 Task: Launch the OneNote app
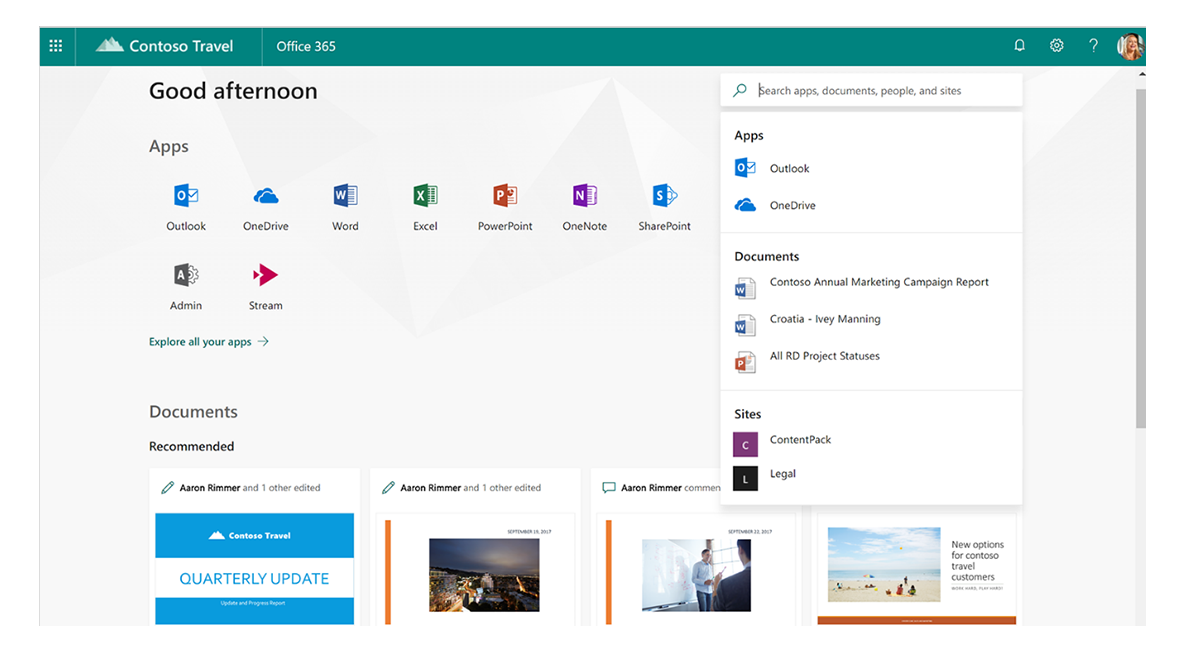click(x=585, y=206)
